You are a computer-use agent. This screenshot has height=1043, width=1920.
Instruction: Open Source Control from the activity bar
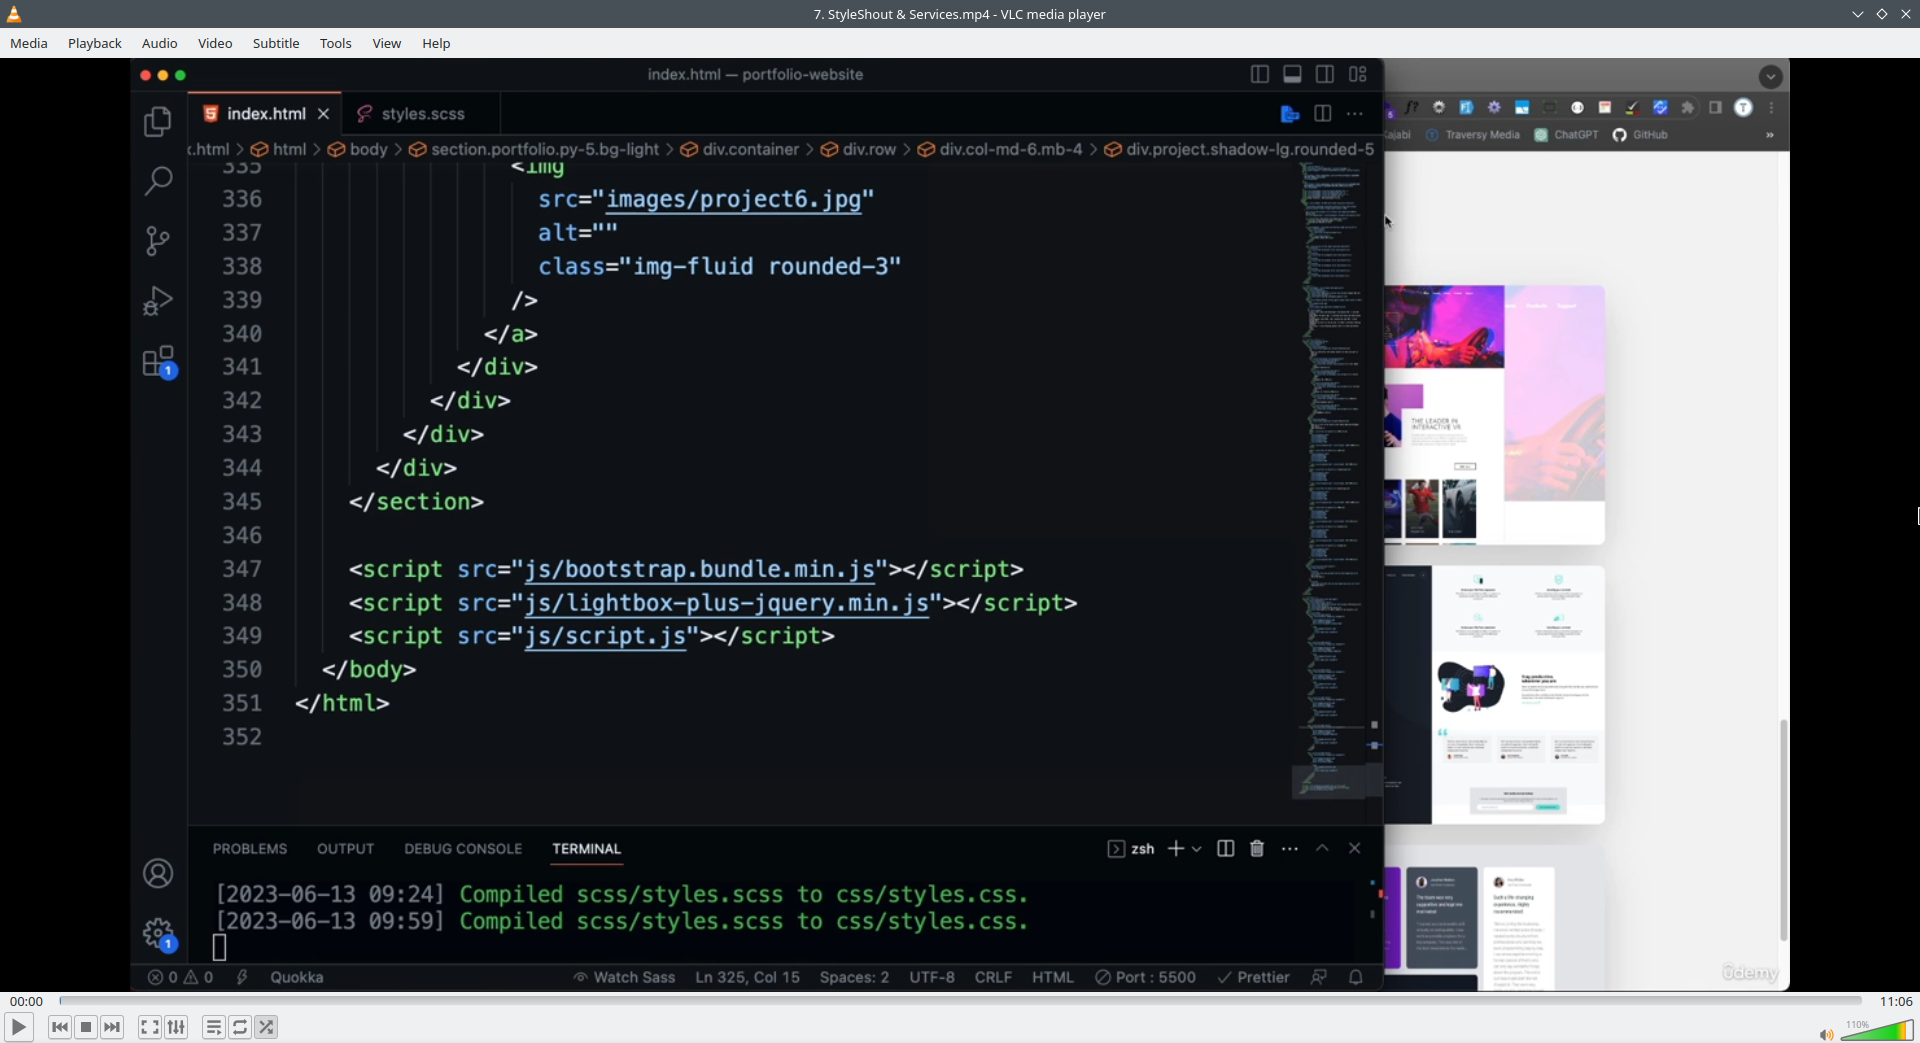(x=159, y=240)
